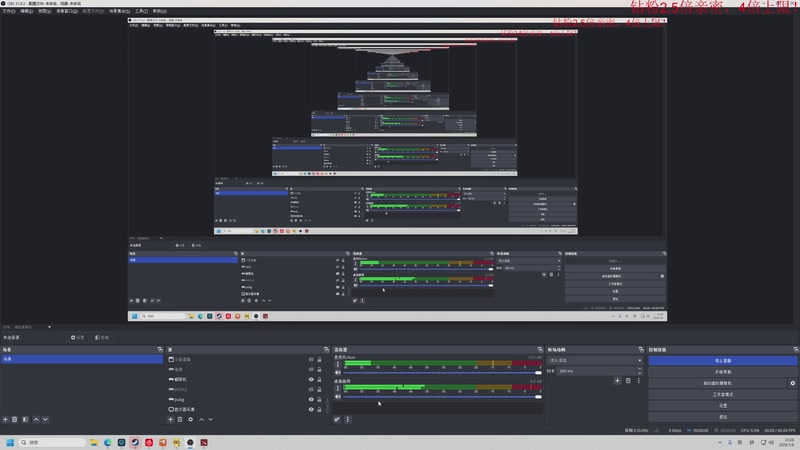800x450 pixels.
Task: Pop out the Scene Transitions dock
Action: coord(641,349)
